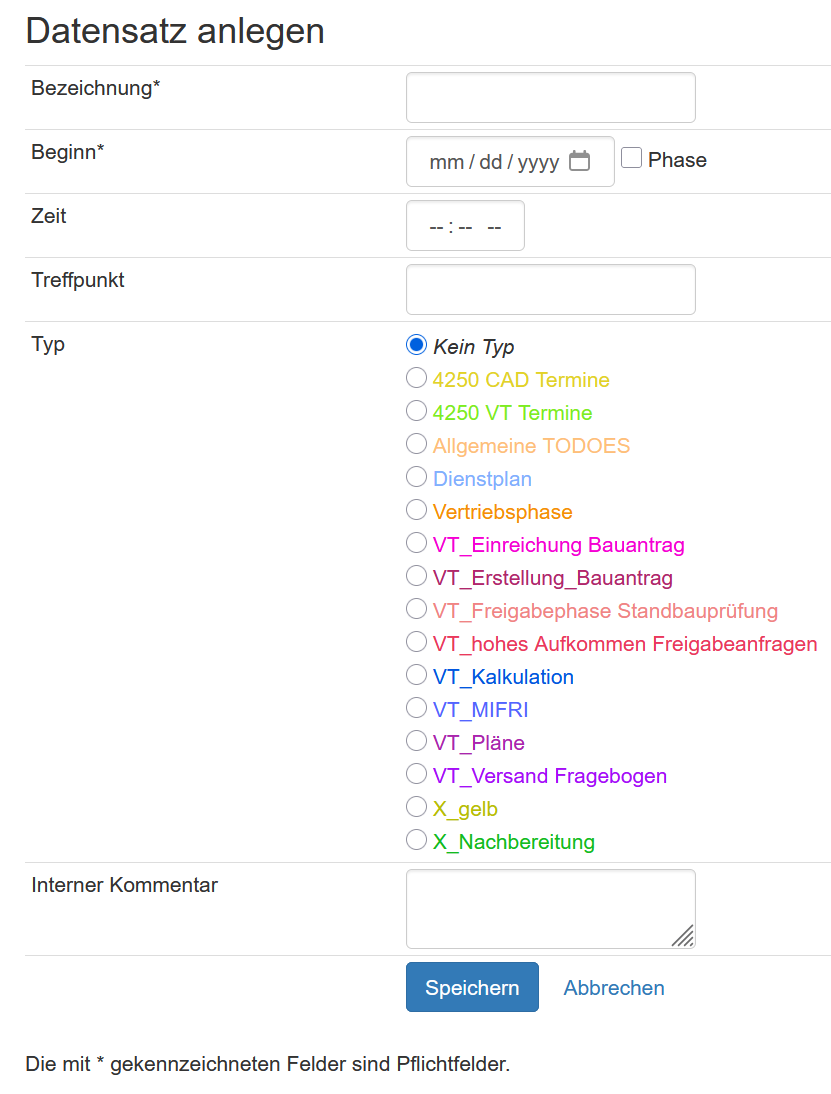Image resolution: width=831 pixels, height=1094 pixels.
Task: Click the Speichern button
Action: (472, 987)
